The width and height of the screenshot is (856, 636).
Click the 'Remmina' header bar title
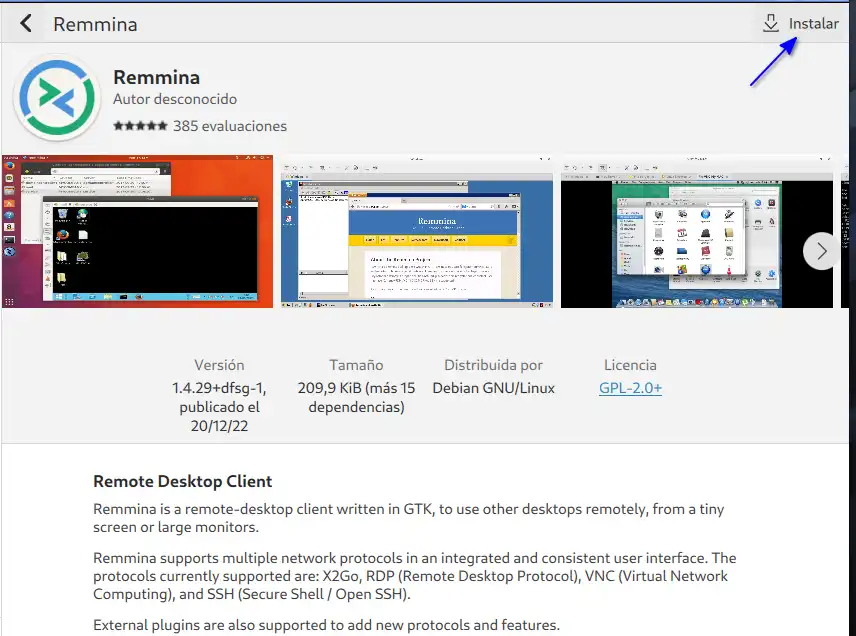pos(95,24)
